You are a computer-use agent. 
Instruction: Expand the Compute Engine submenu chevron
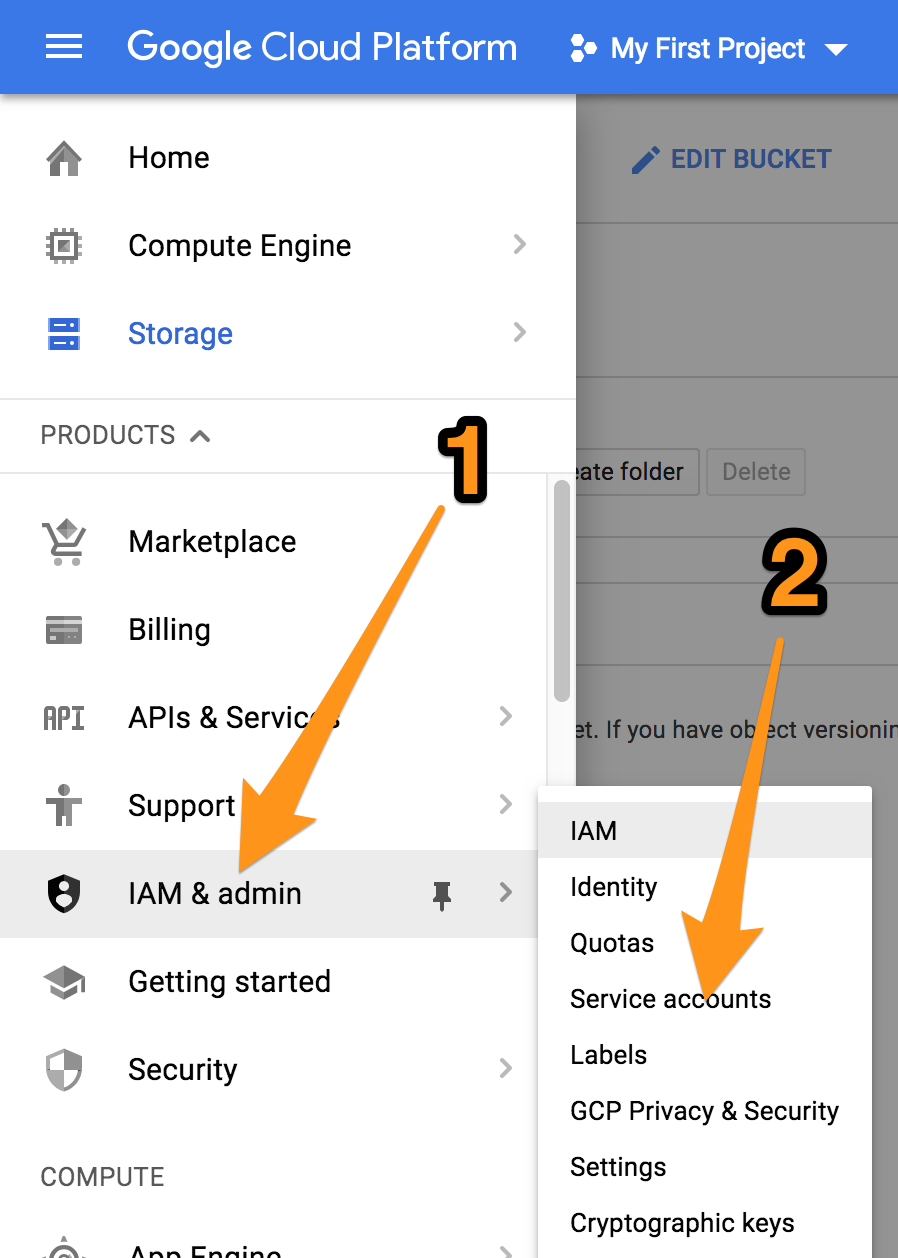click(x=519, y=245)
